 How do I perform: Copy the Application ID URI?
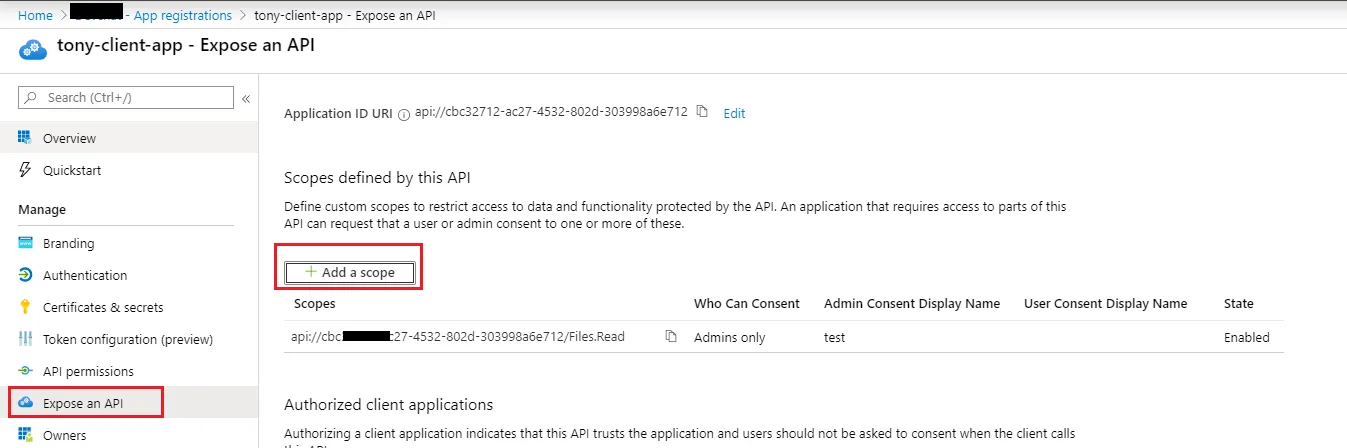point(702,111)
